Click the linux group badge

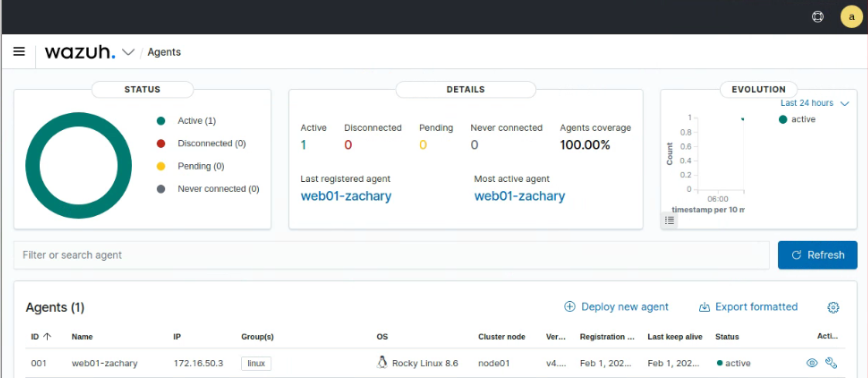point(256,363)
